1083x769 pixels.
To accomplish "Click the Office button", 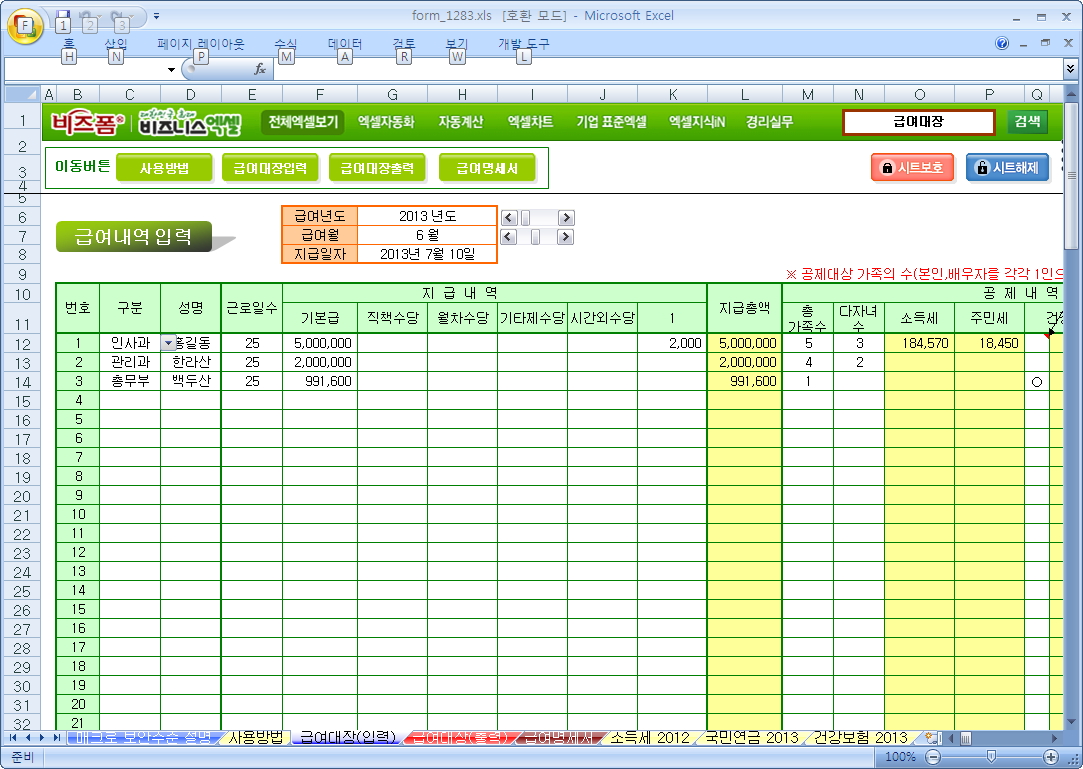I will coord(24,23).
